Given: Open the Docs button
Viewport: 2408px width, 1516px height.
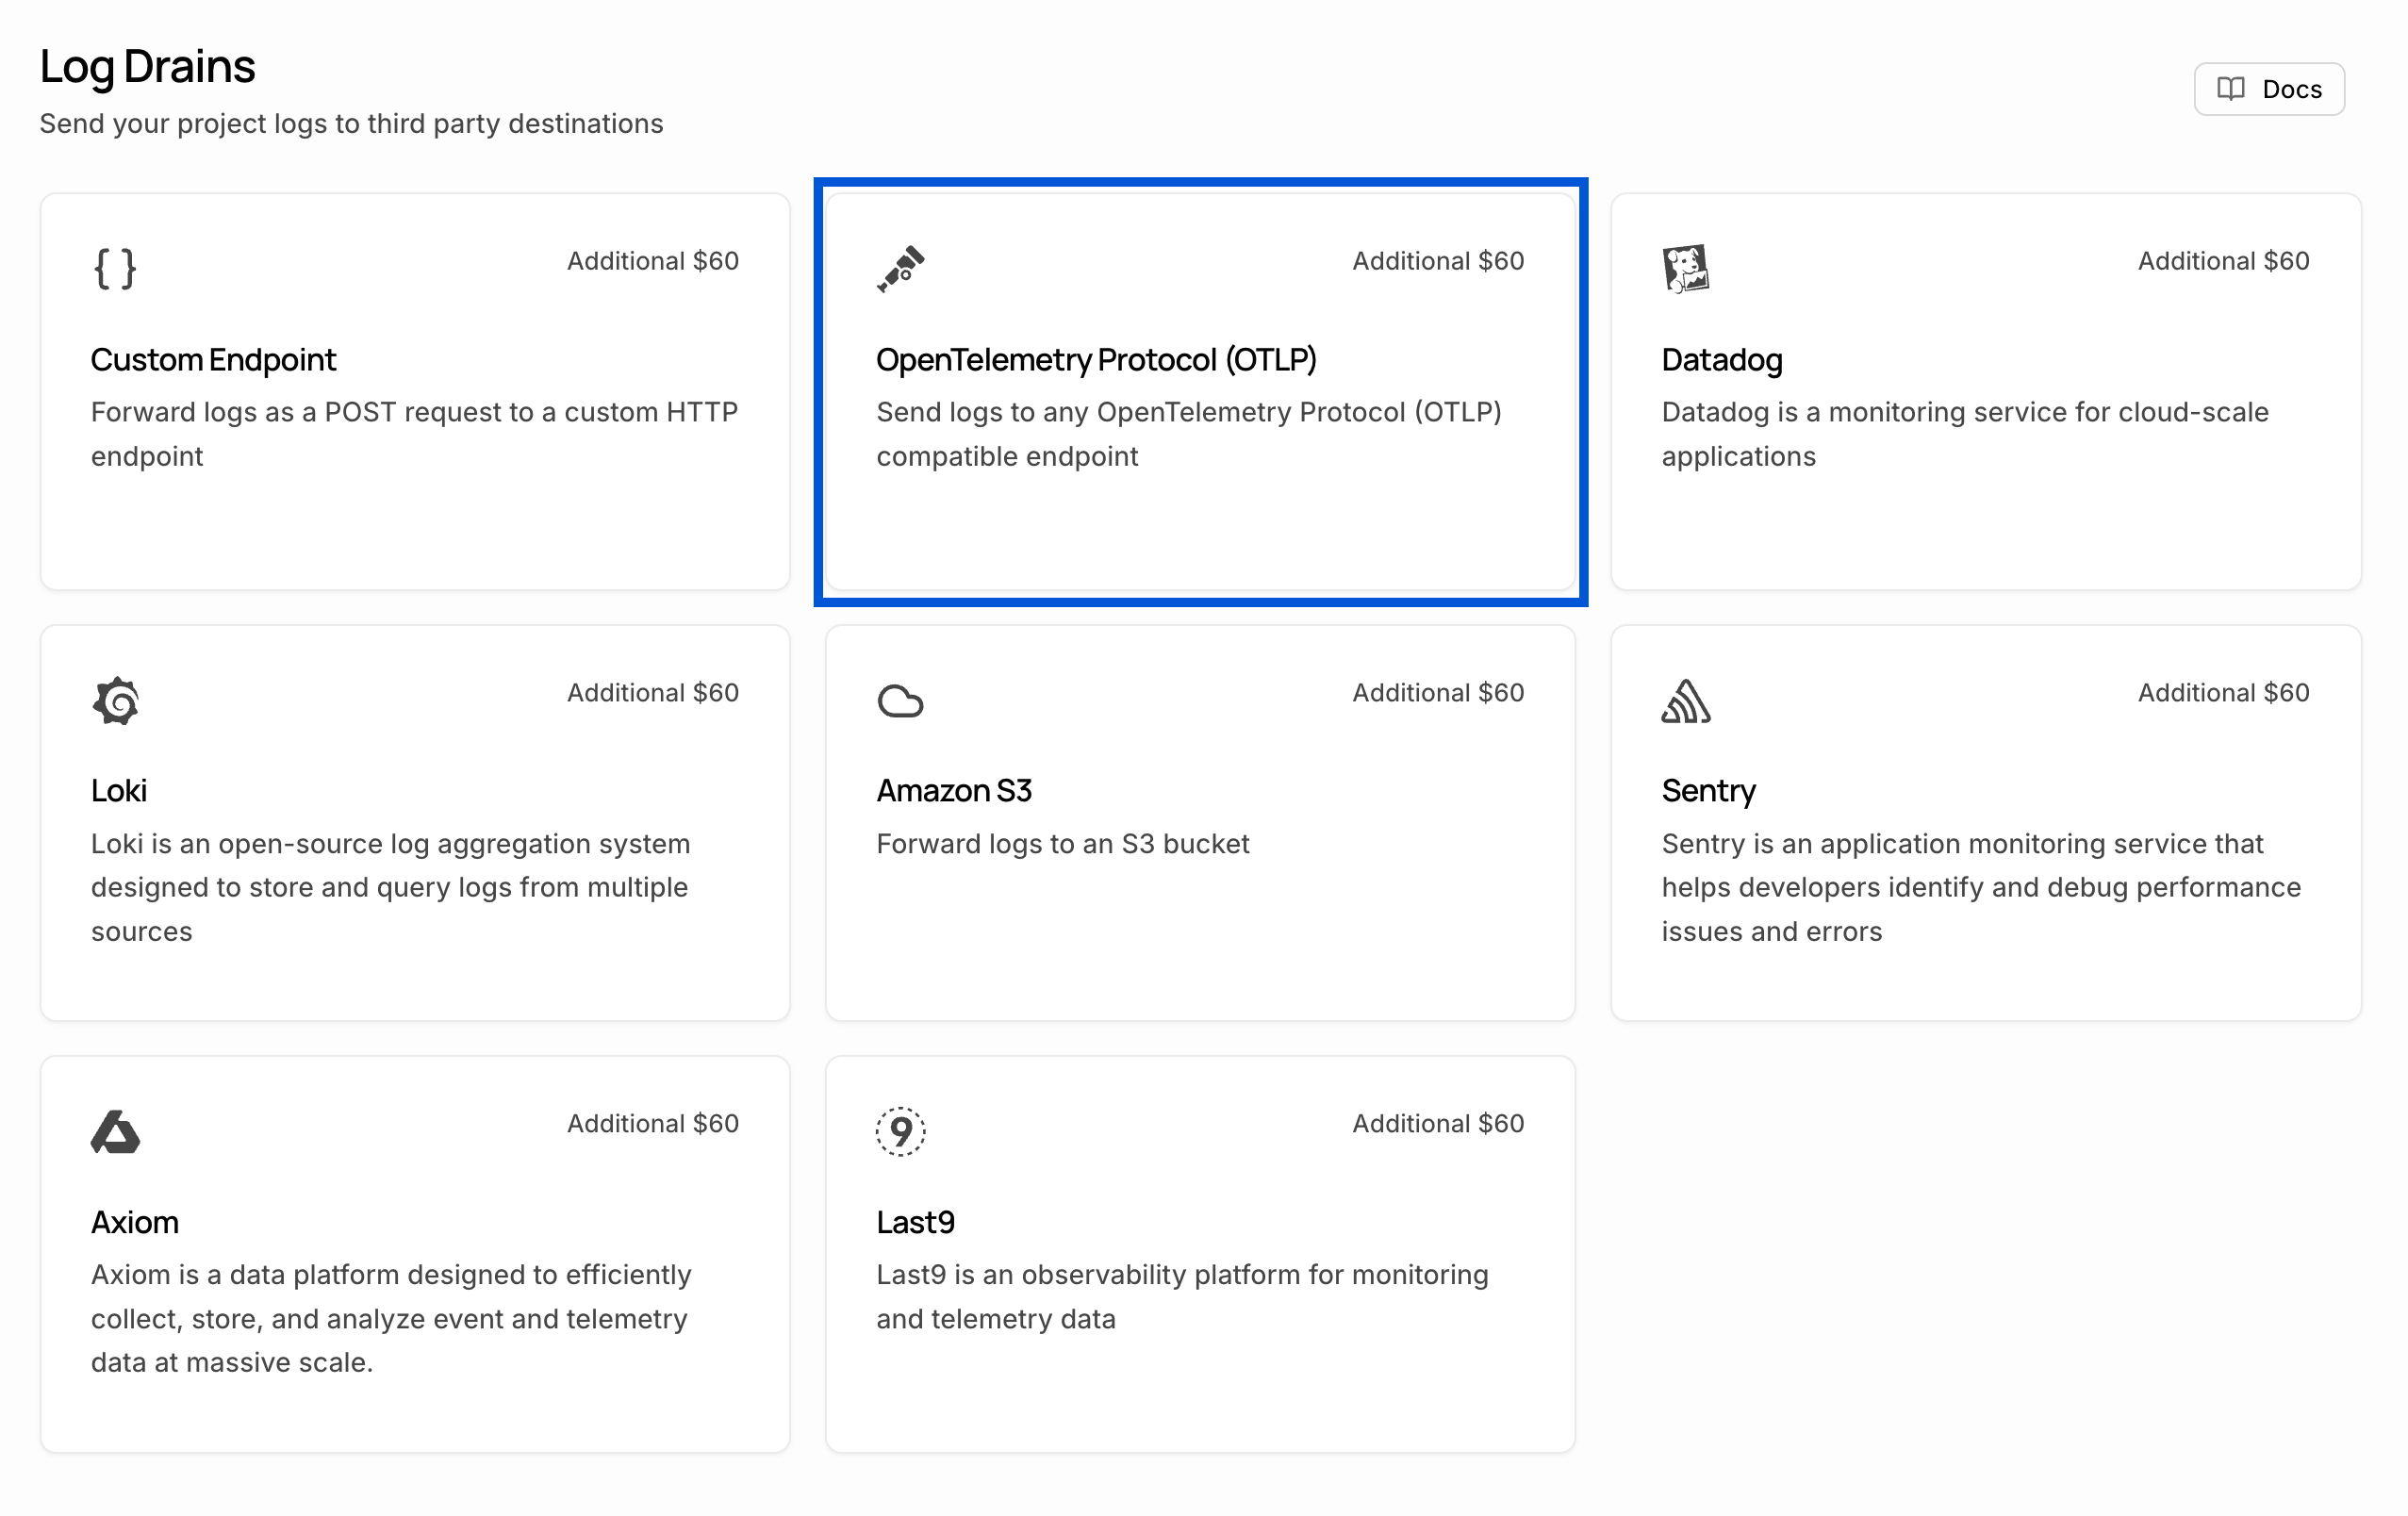Looking at the screenshot, I should point(2269,89).
